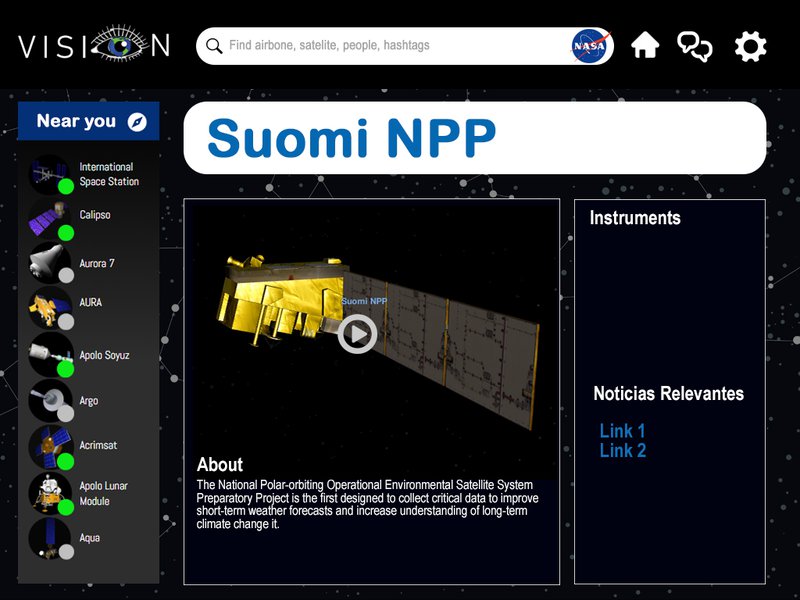
Task: Select Aqua satellite in sidebar
Action: [x=50, y=538]
